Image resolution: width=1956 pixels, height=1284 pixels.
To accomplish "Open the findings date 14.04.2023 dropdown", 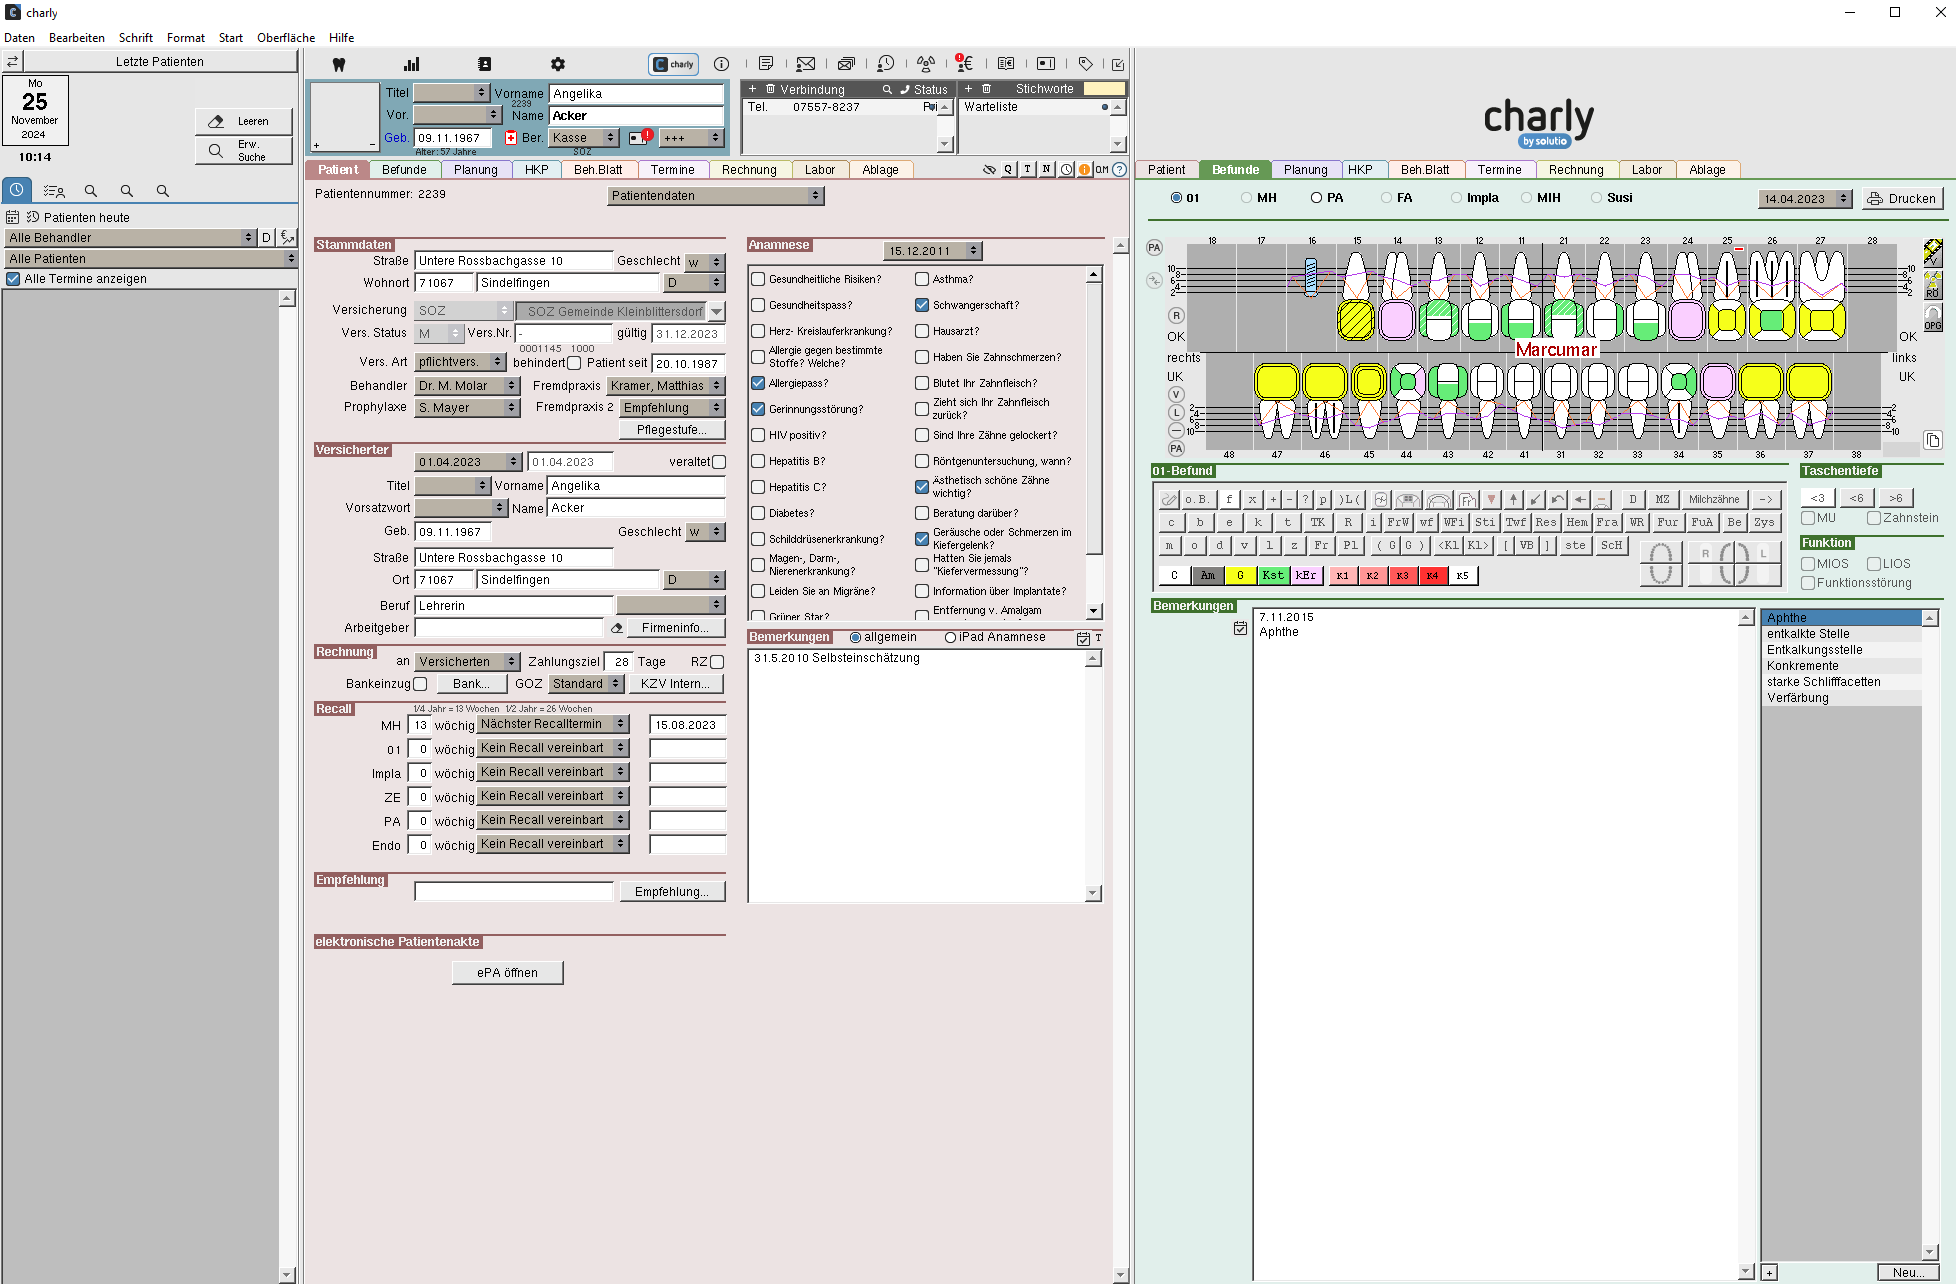I will [1805, 199].
